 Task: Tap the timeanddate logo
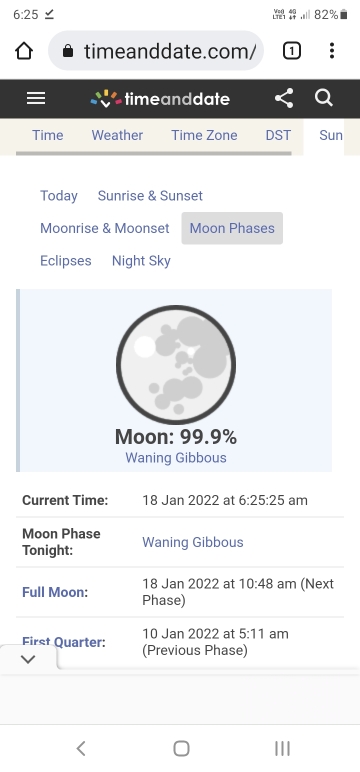pyautogui.click(x=160, y=98)
